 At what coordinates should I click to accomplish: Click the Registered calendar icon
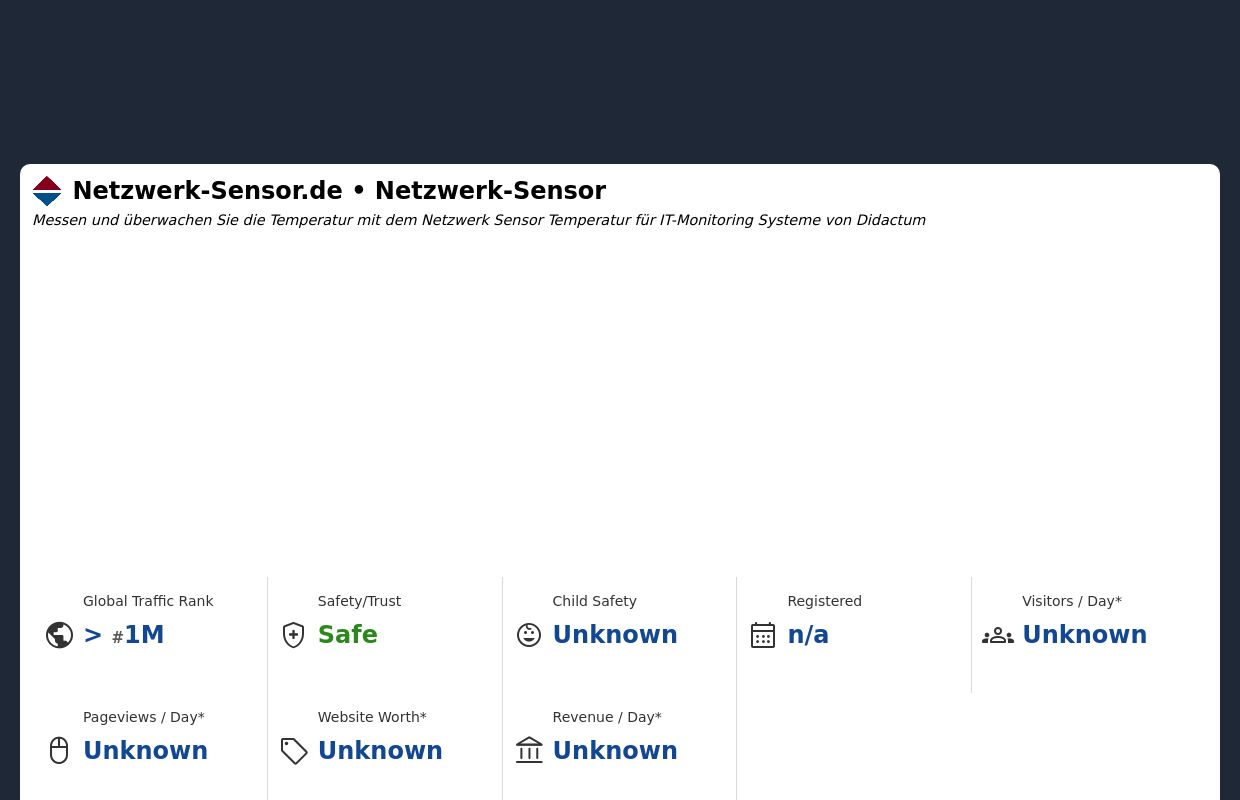click(763, 634)
